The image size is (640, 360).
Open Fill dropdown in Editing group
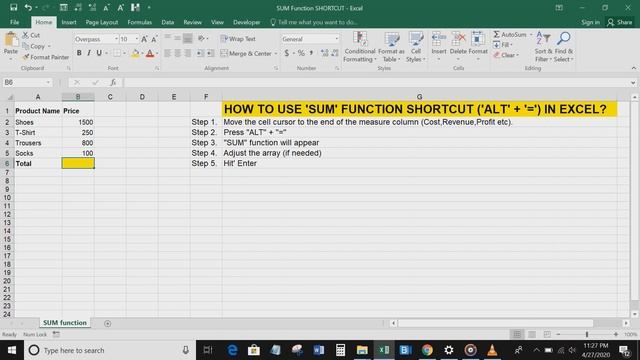pyautogui.click(x=502, y=45)
